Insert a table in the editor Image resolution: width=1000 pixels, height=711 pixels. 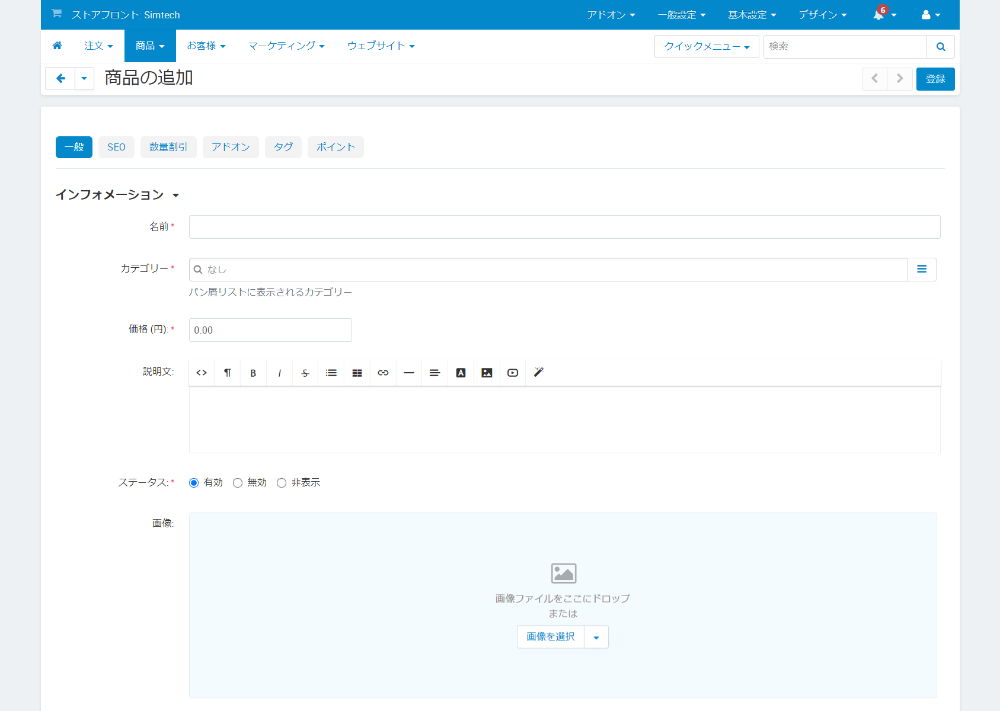[357, 373]
